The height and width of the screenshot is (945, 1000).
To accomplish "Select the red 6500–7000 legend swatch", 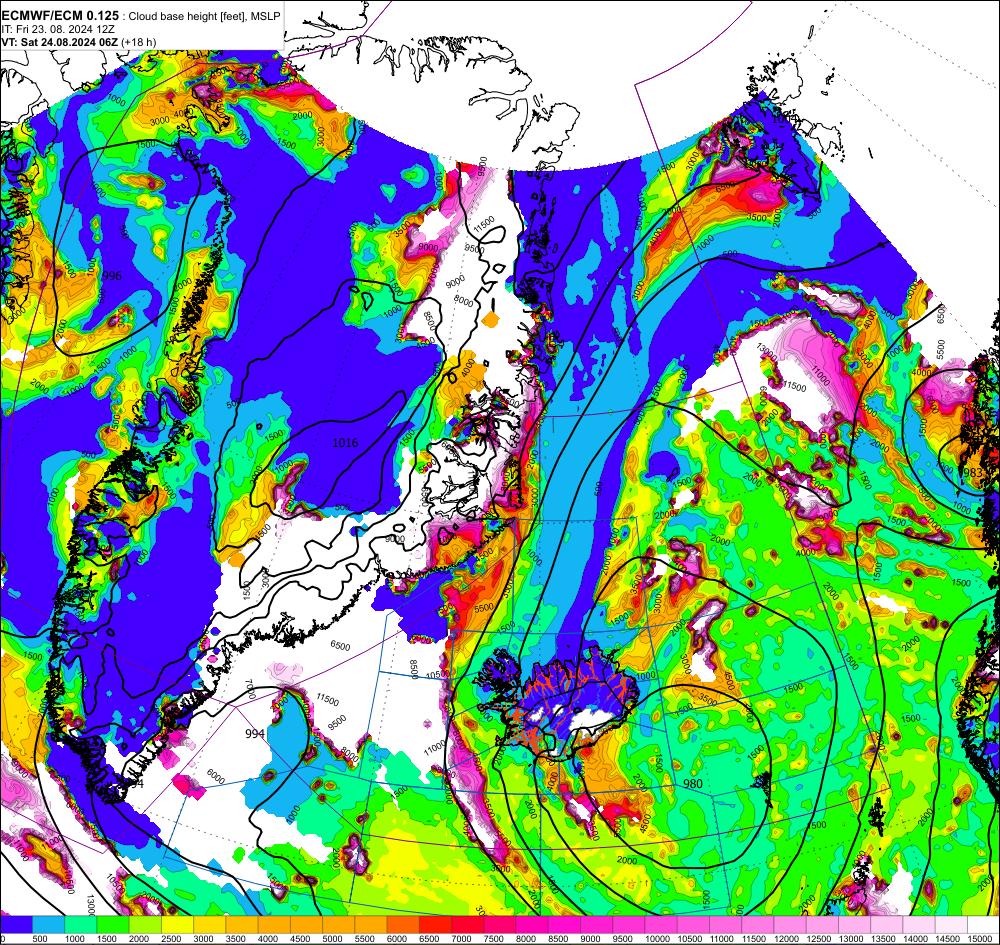I will (x=436, y=925).
